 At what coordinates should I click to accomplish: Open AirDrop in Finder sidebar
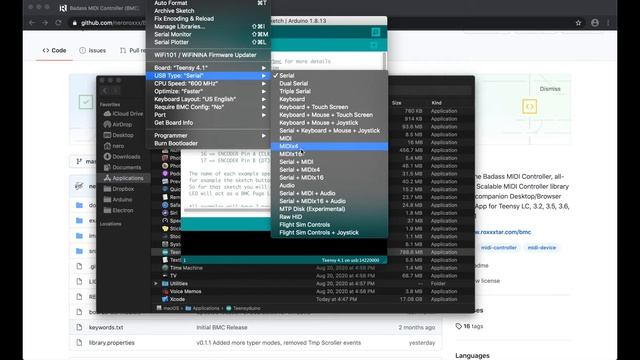[118, 124]
